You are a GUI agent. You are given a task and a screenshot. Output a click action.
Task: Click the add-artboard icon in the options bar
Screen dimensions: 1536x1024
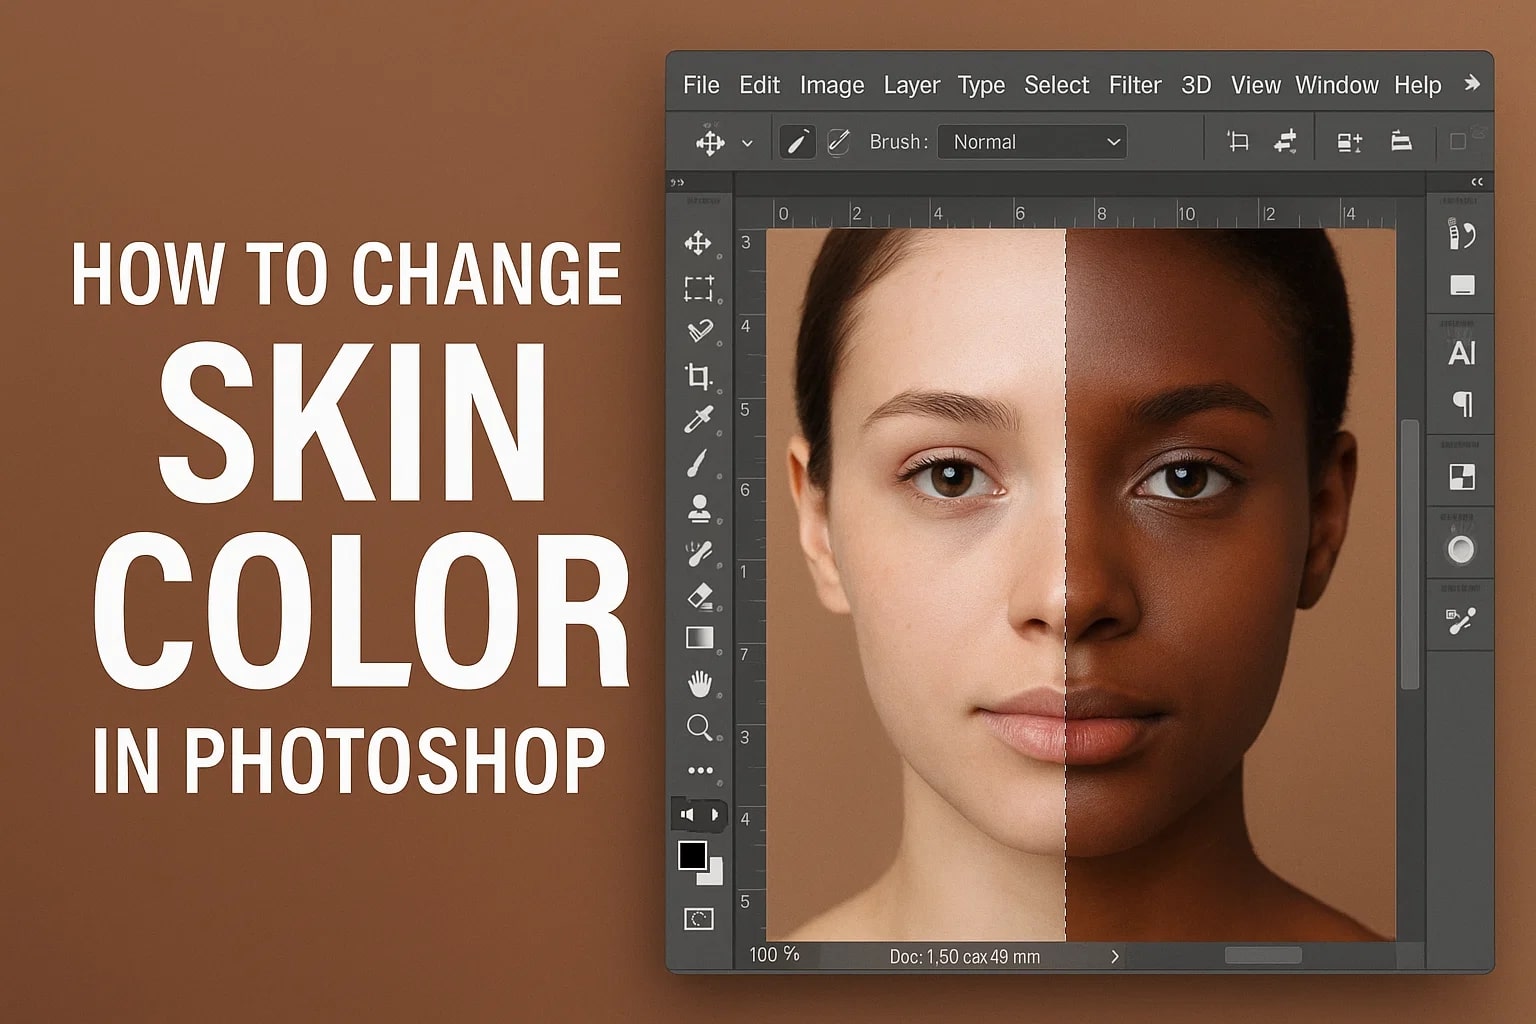point(1350,142)
